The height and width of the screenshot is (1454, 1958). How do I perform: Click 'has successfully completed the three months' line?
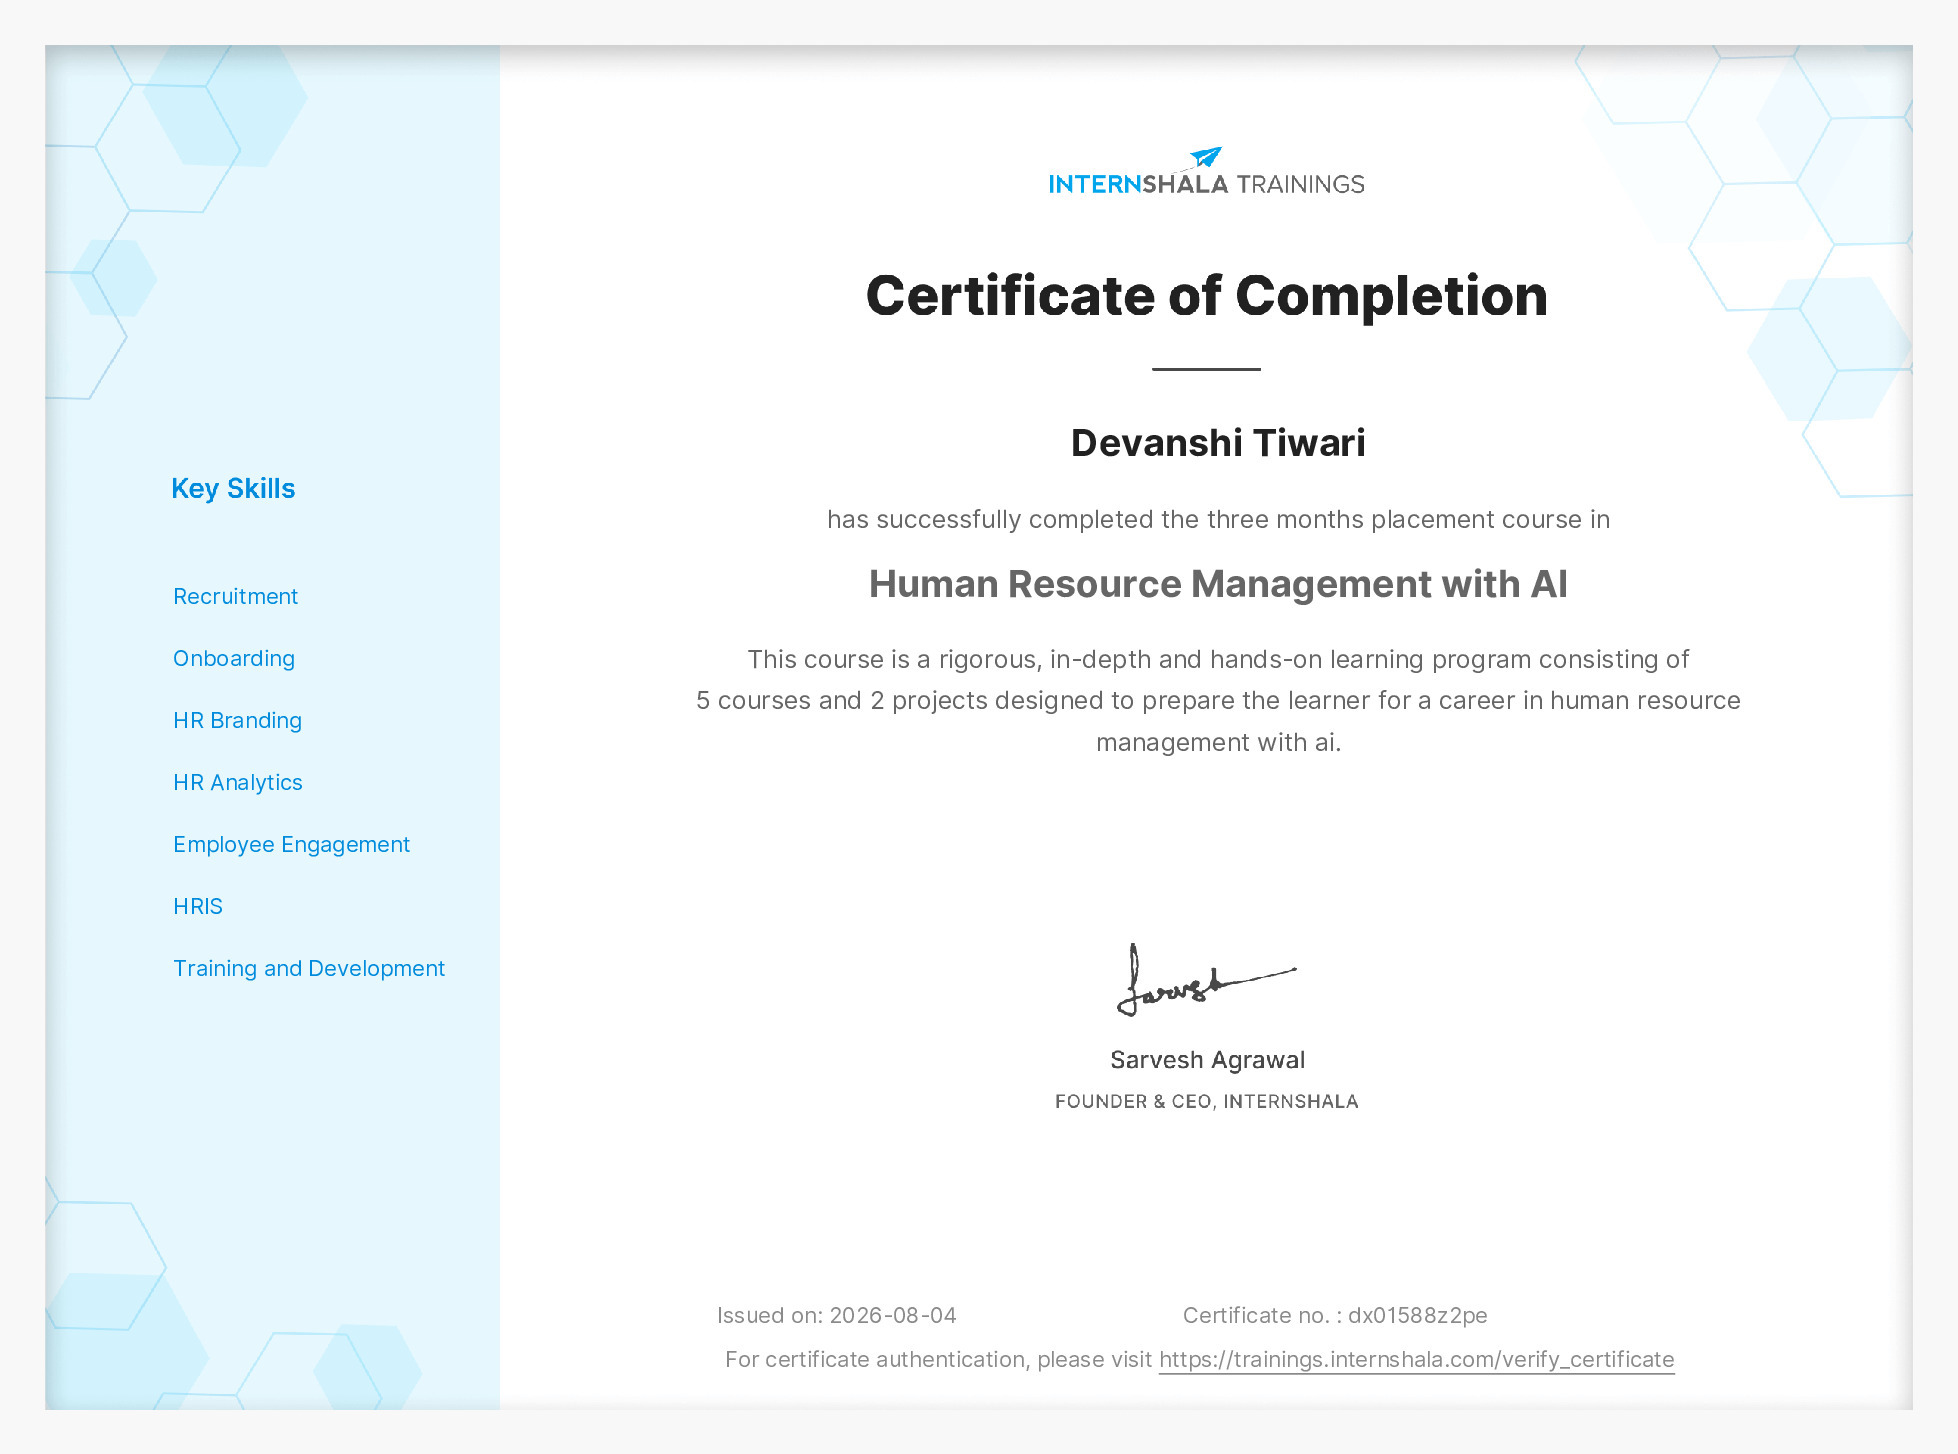pos(1218,519)
